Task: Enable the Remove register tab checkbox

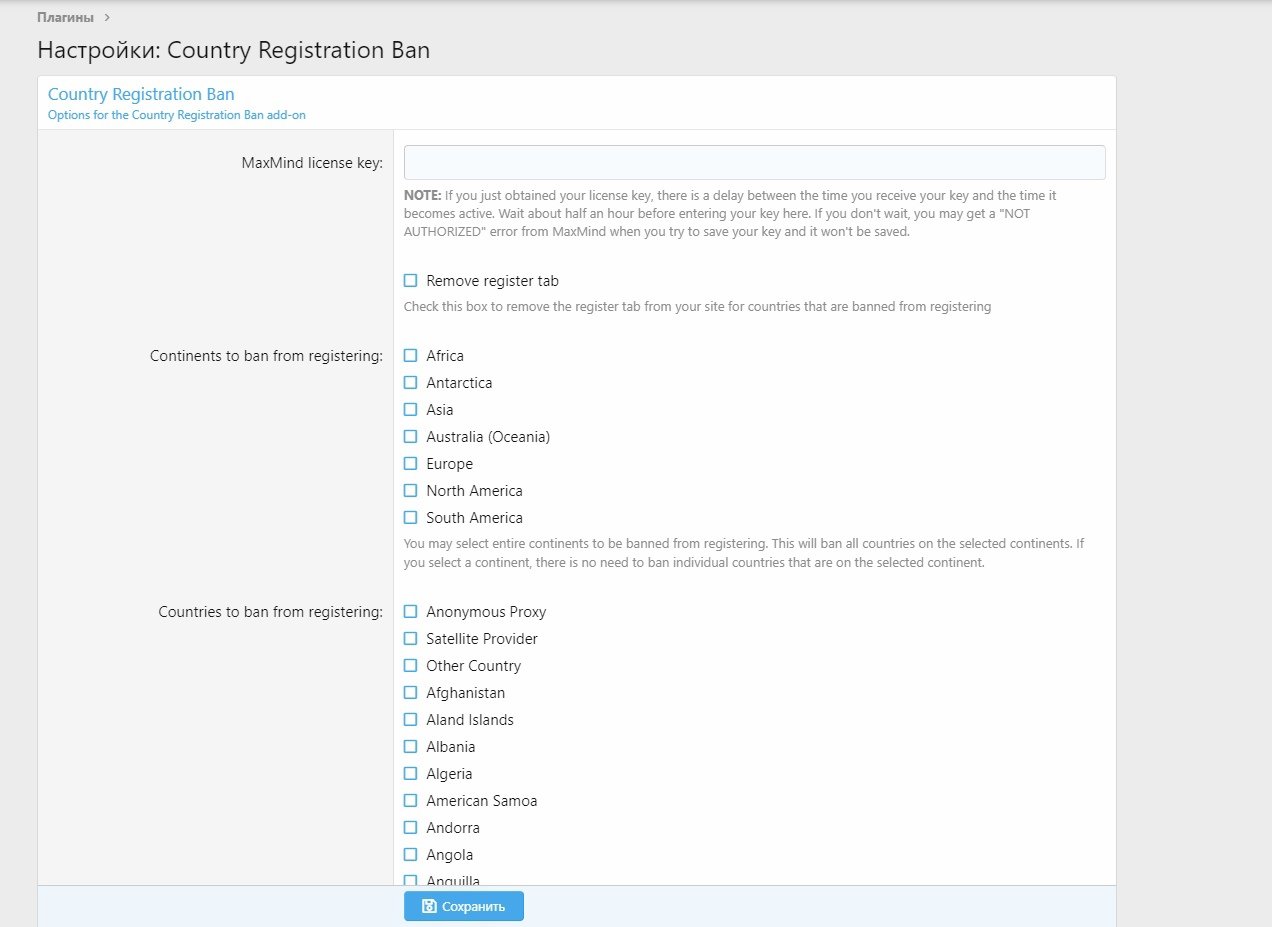Action: click(x=410, y=281)
